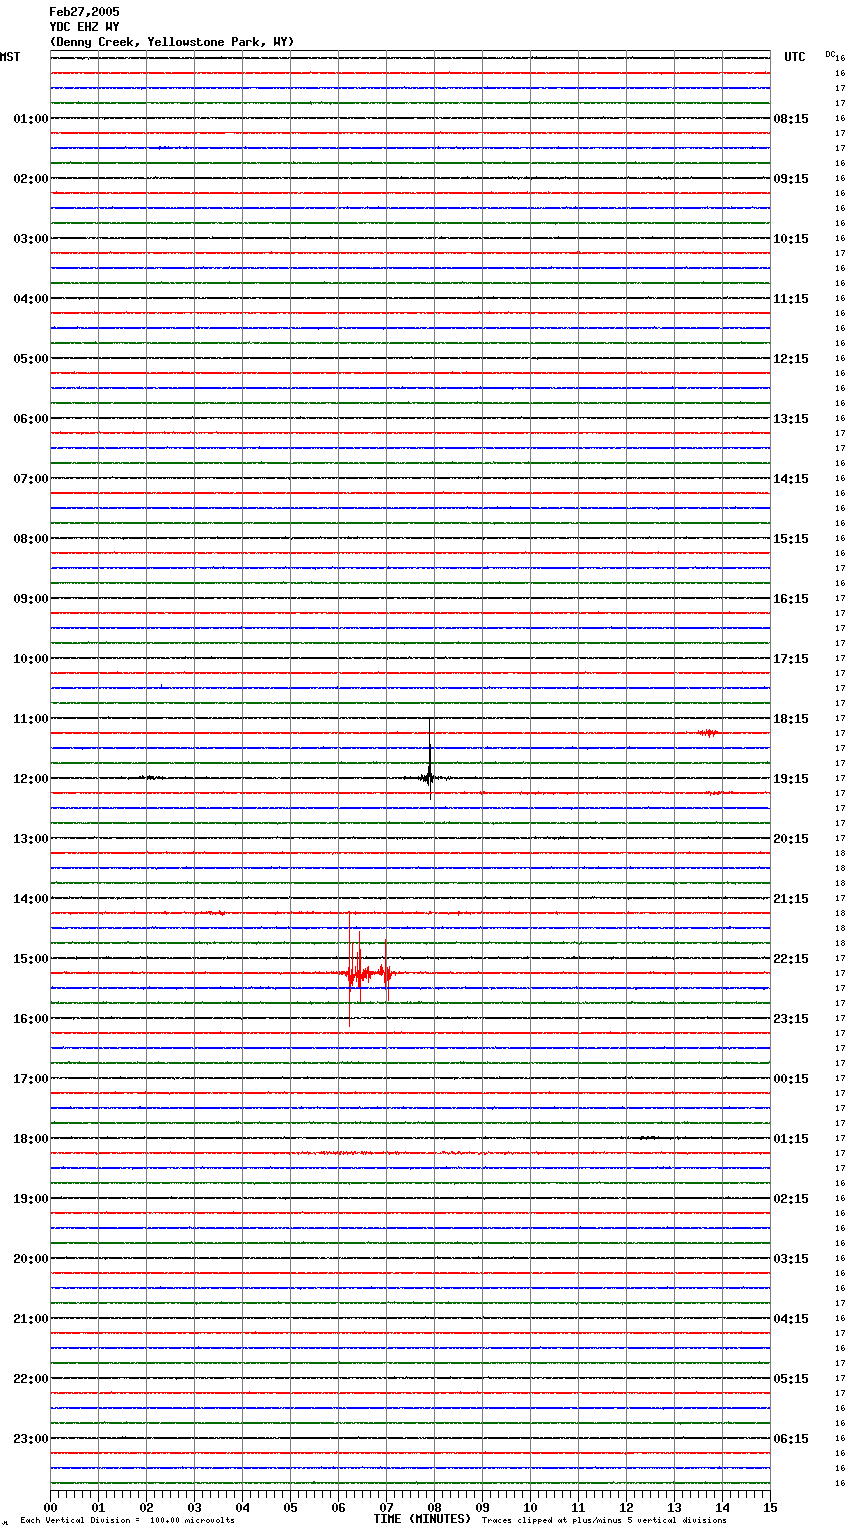Select the 03:00 MST time label

coord(31,239)
